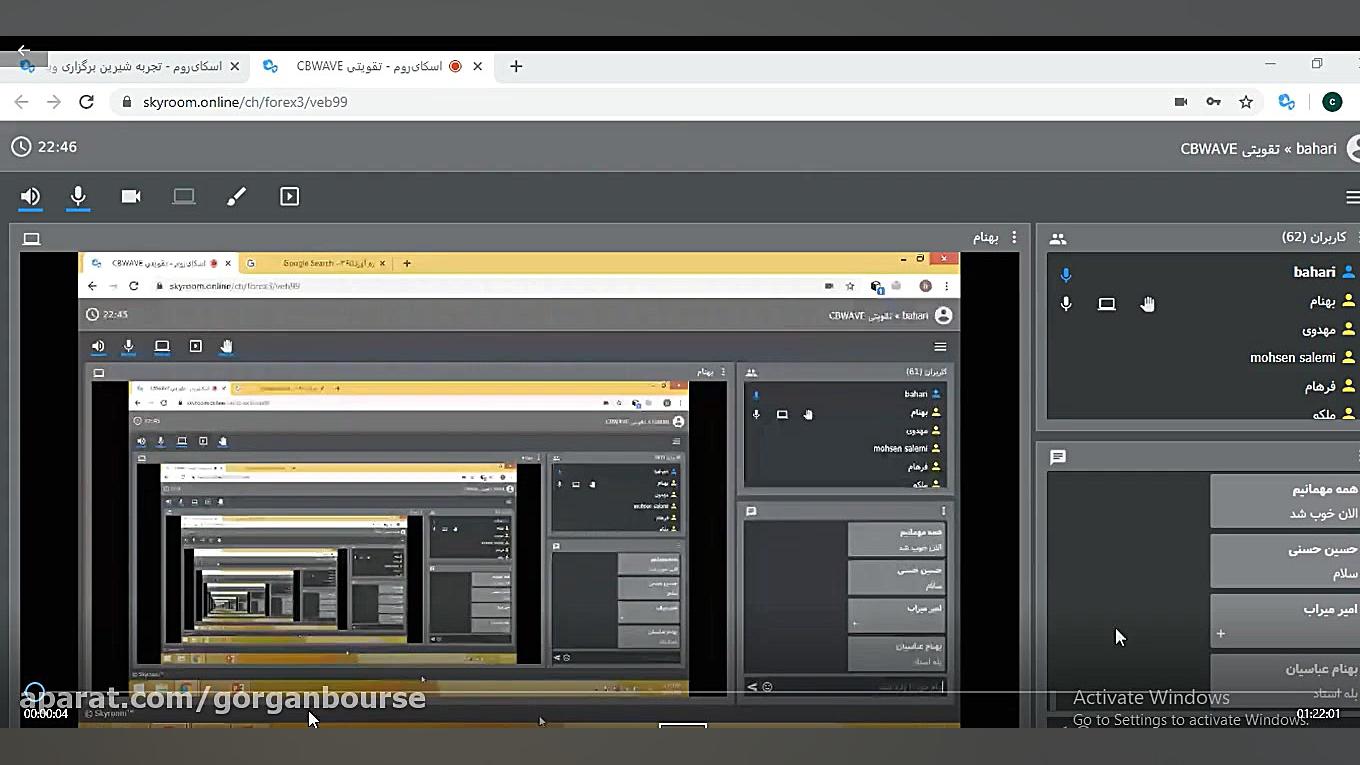Screen dimensions: 1360x765
Task: Toggle screen share in the shared screen toolbar
Action: coord(162,346)
